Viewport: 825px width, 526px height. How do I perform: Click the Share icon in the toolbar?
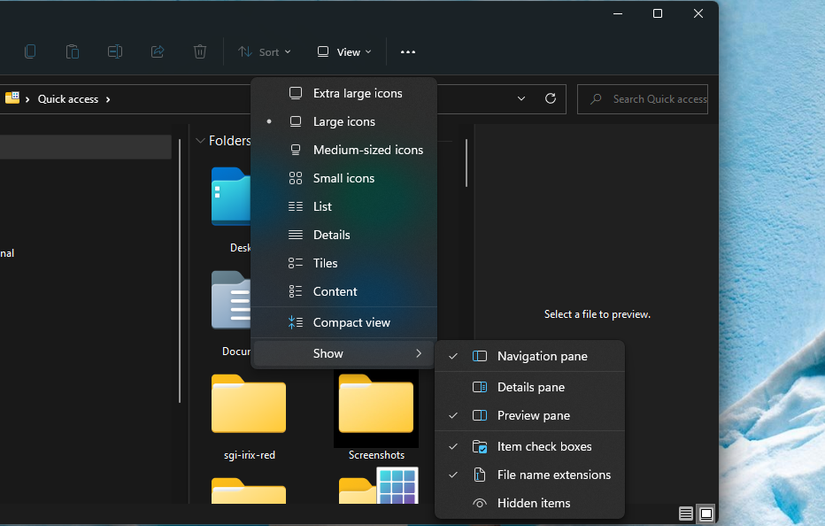tap(157, 52)
